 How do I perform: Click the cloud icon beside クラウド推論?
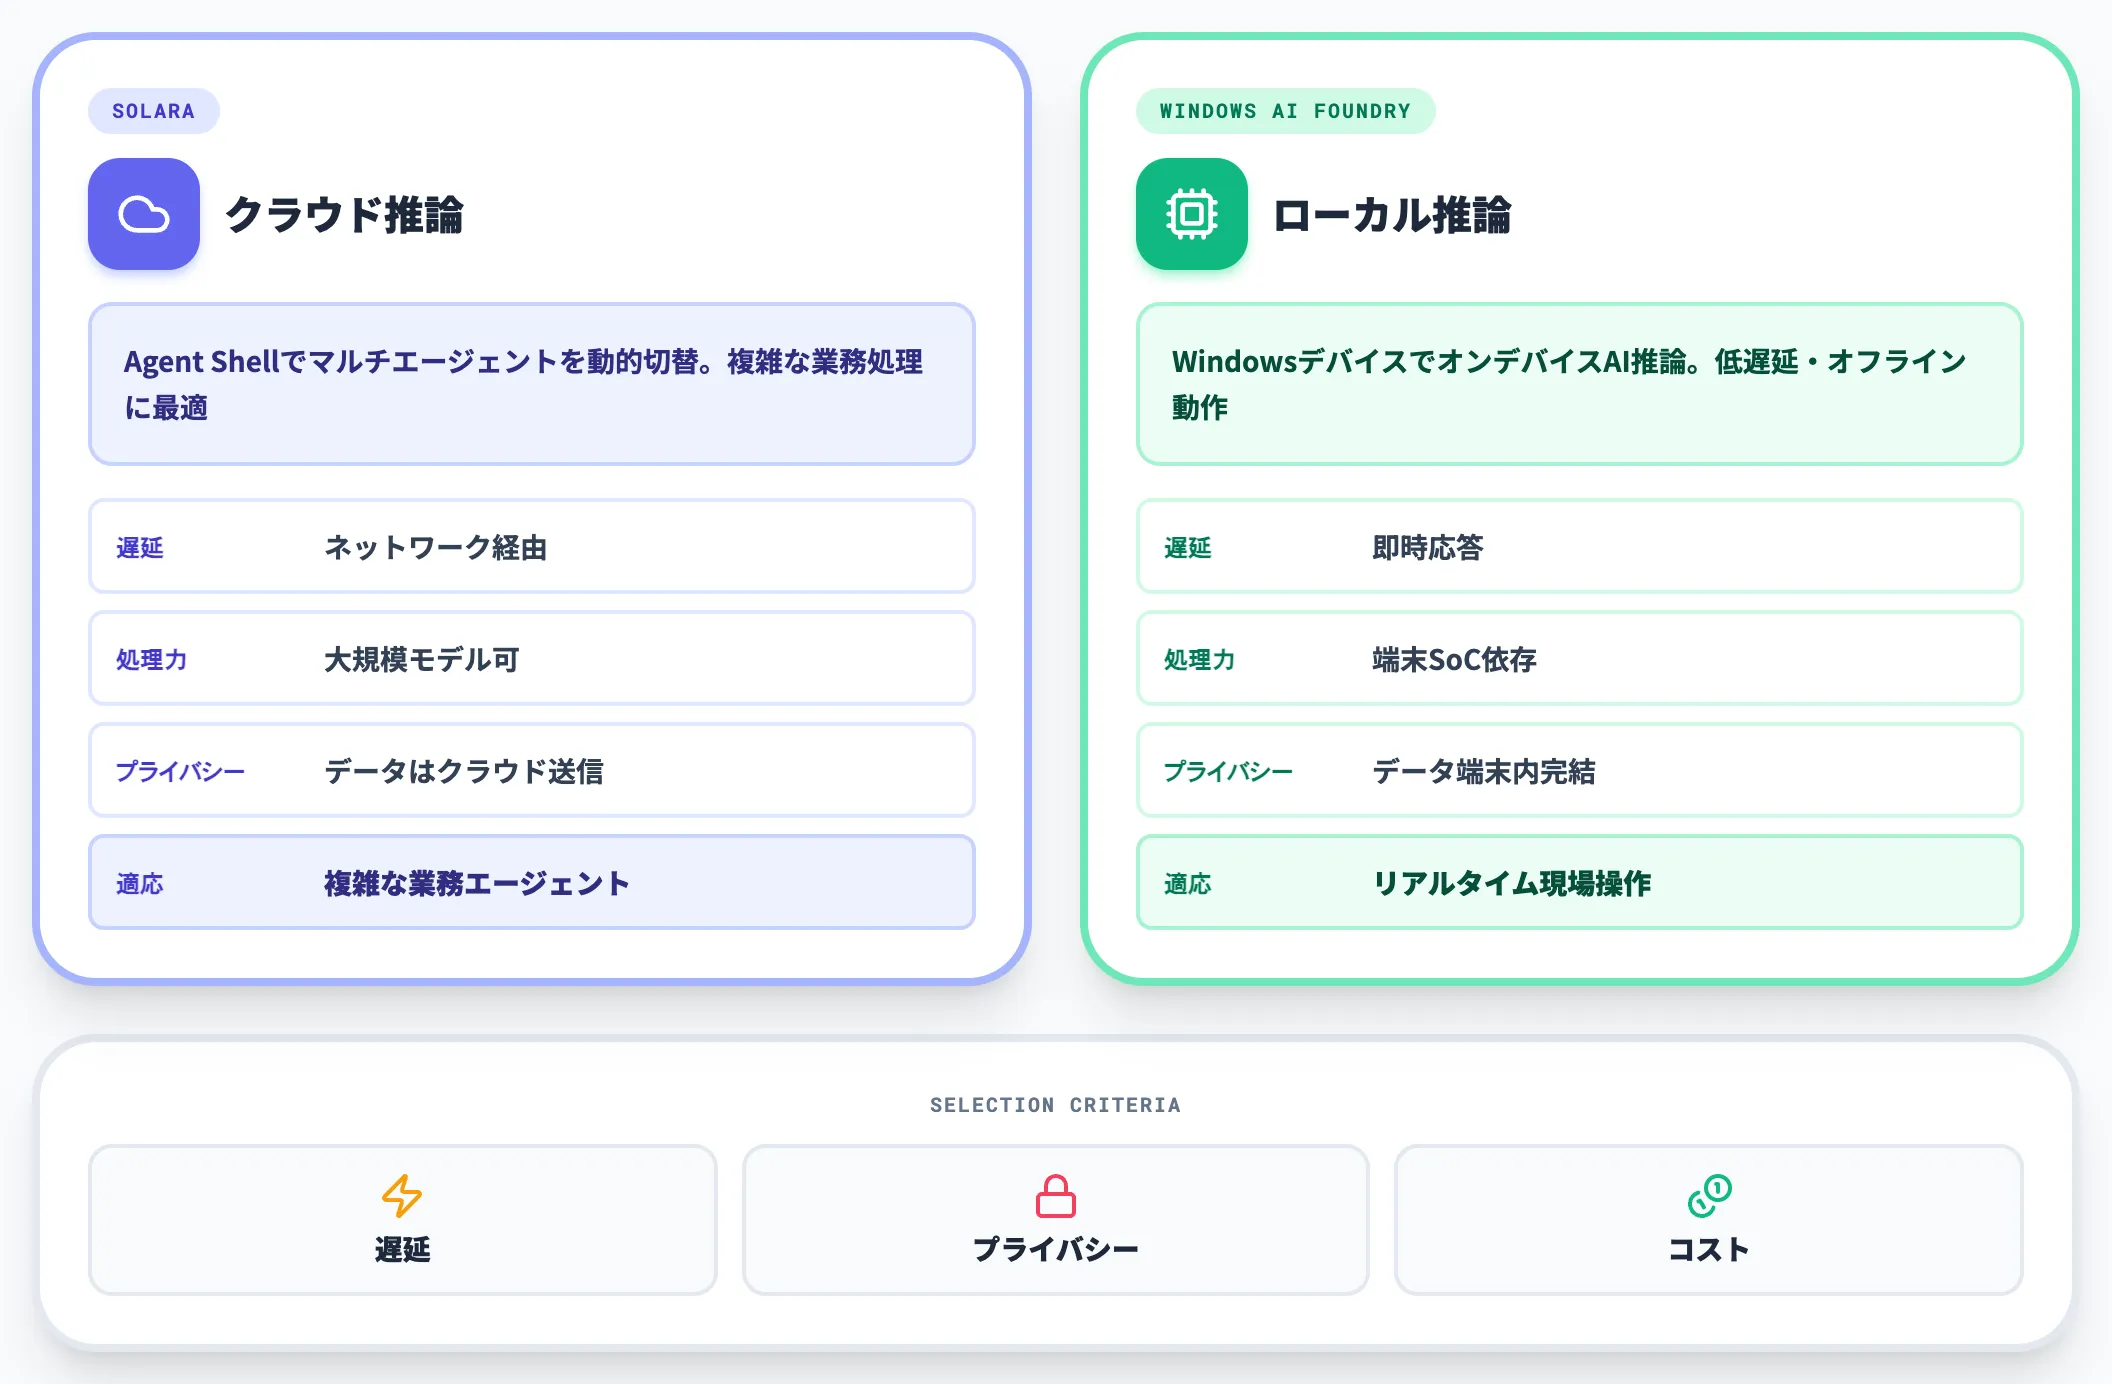(x=144, y=214)
